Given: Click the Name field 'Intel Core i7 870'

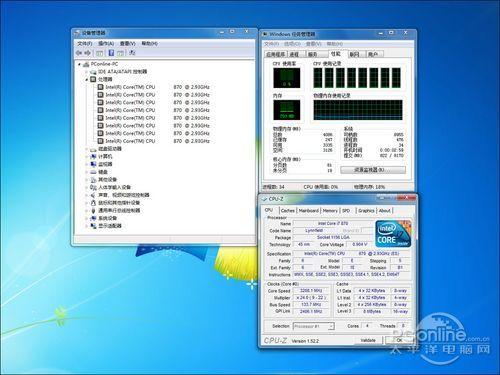Looking at the screenshot, I should [333, 223].
